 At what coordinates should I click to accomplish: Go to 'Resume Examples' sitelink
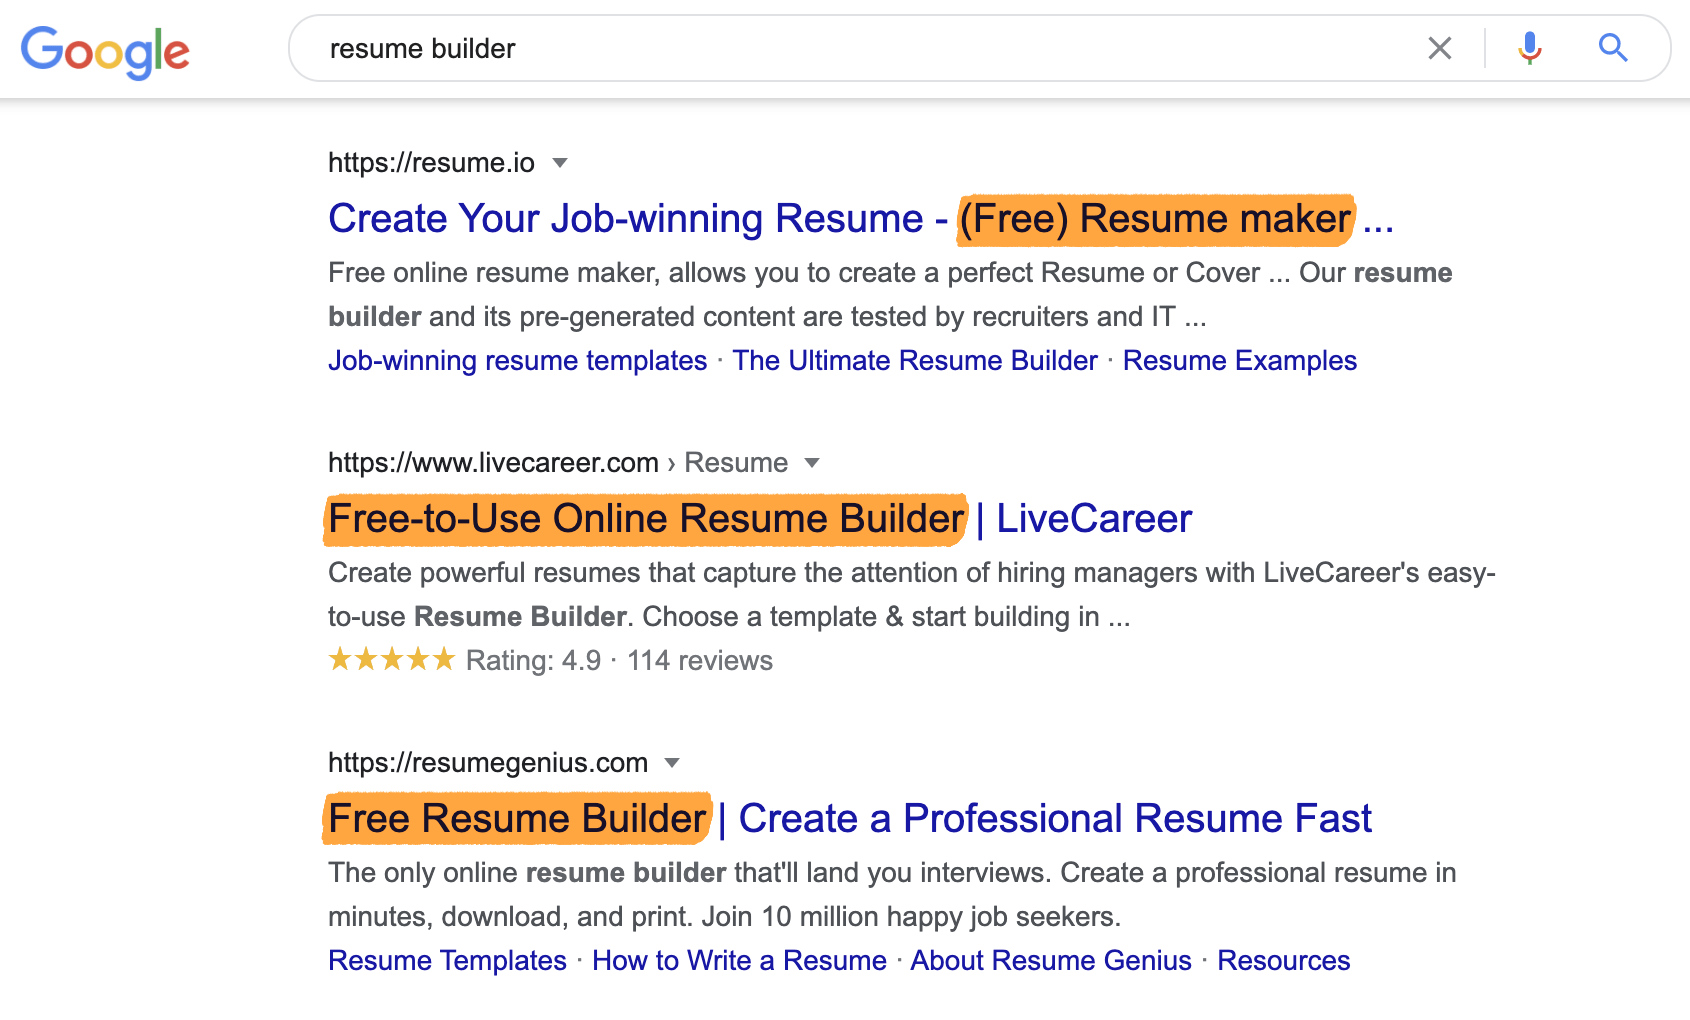[1239, 361]
